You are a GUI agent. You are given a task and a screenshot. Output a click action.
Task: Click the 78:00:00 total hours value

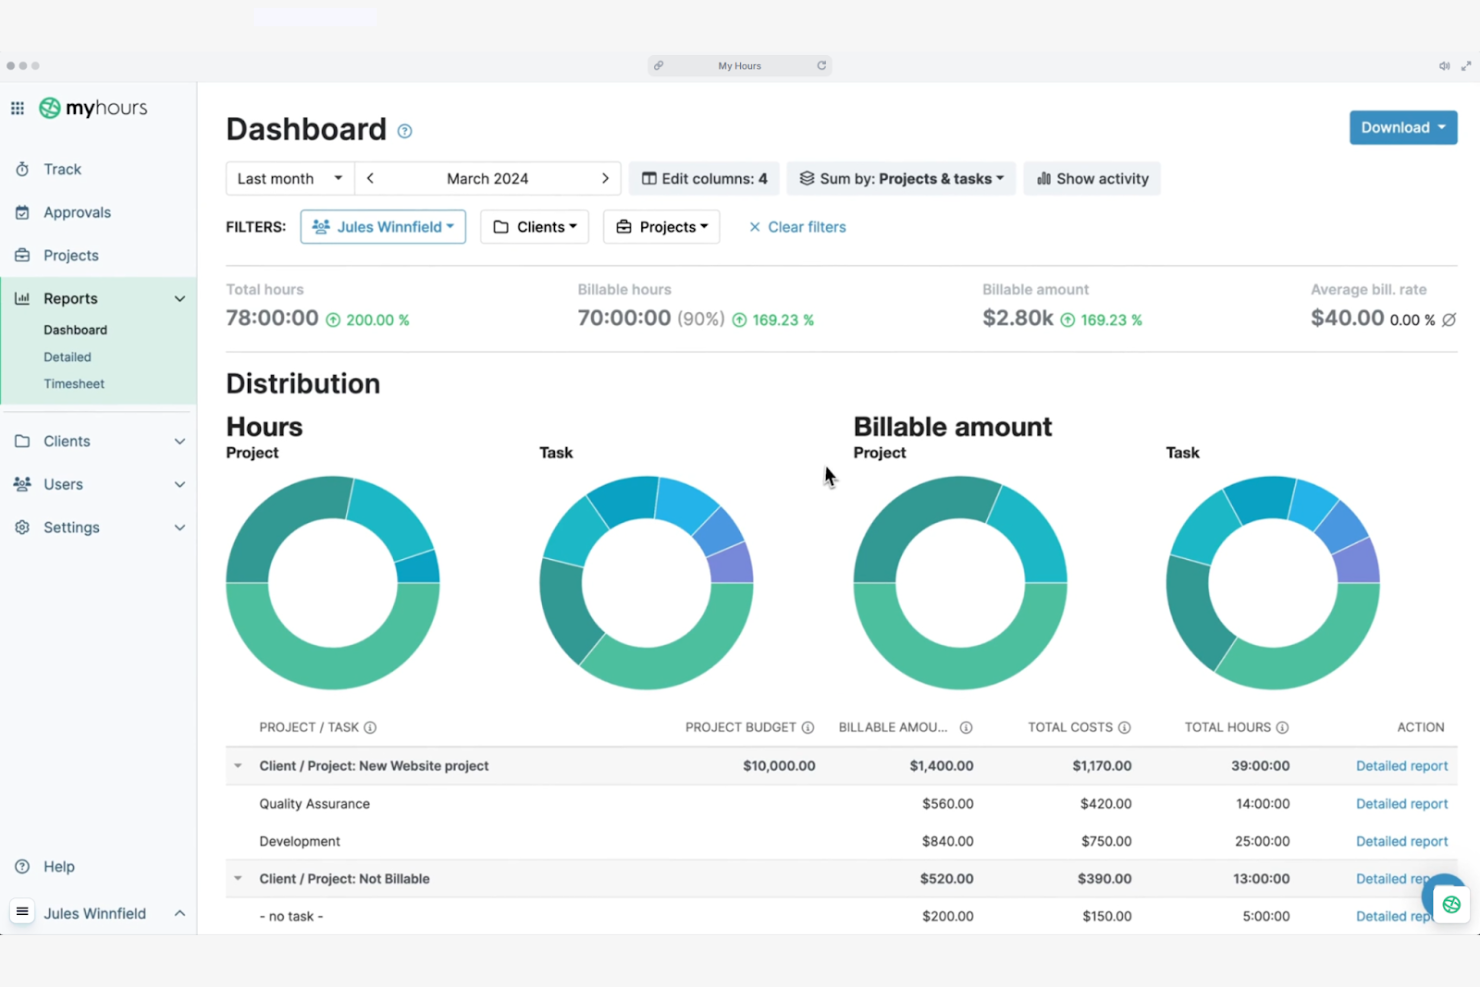click(x=272, y=318)
